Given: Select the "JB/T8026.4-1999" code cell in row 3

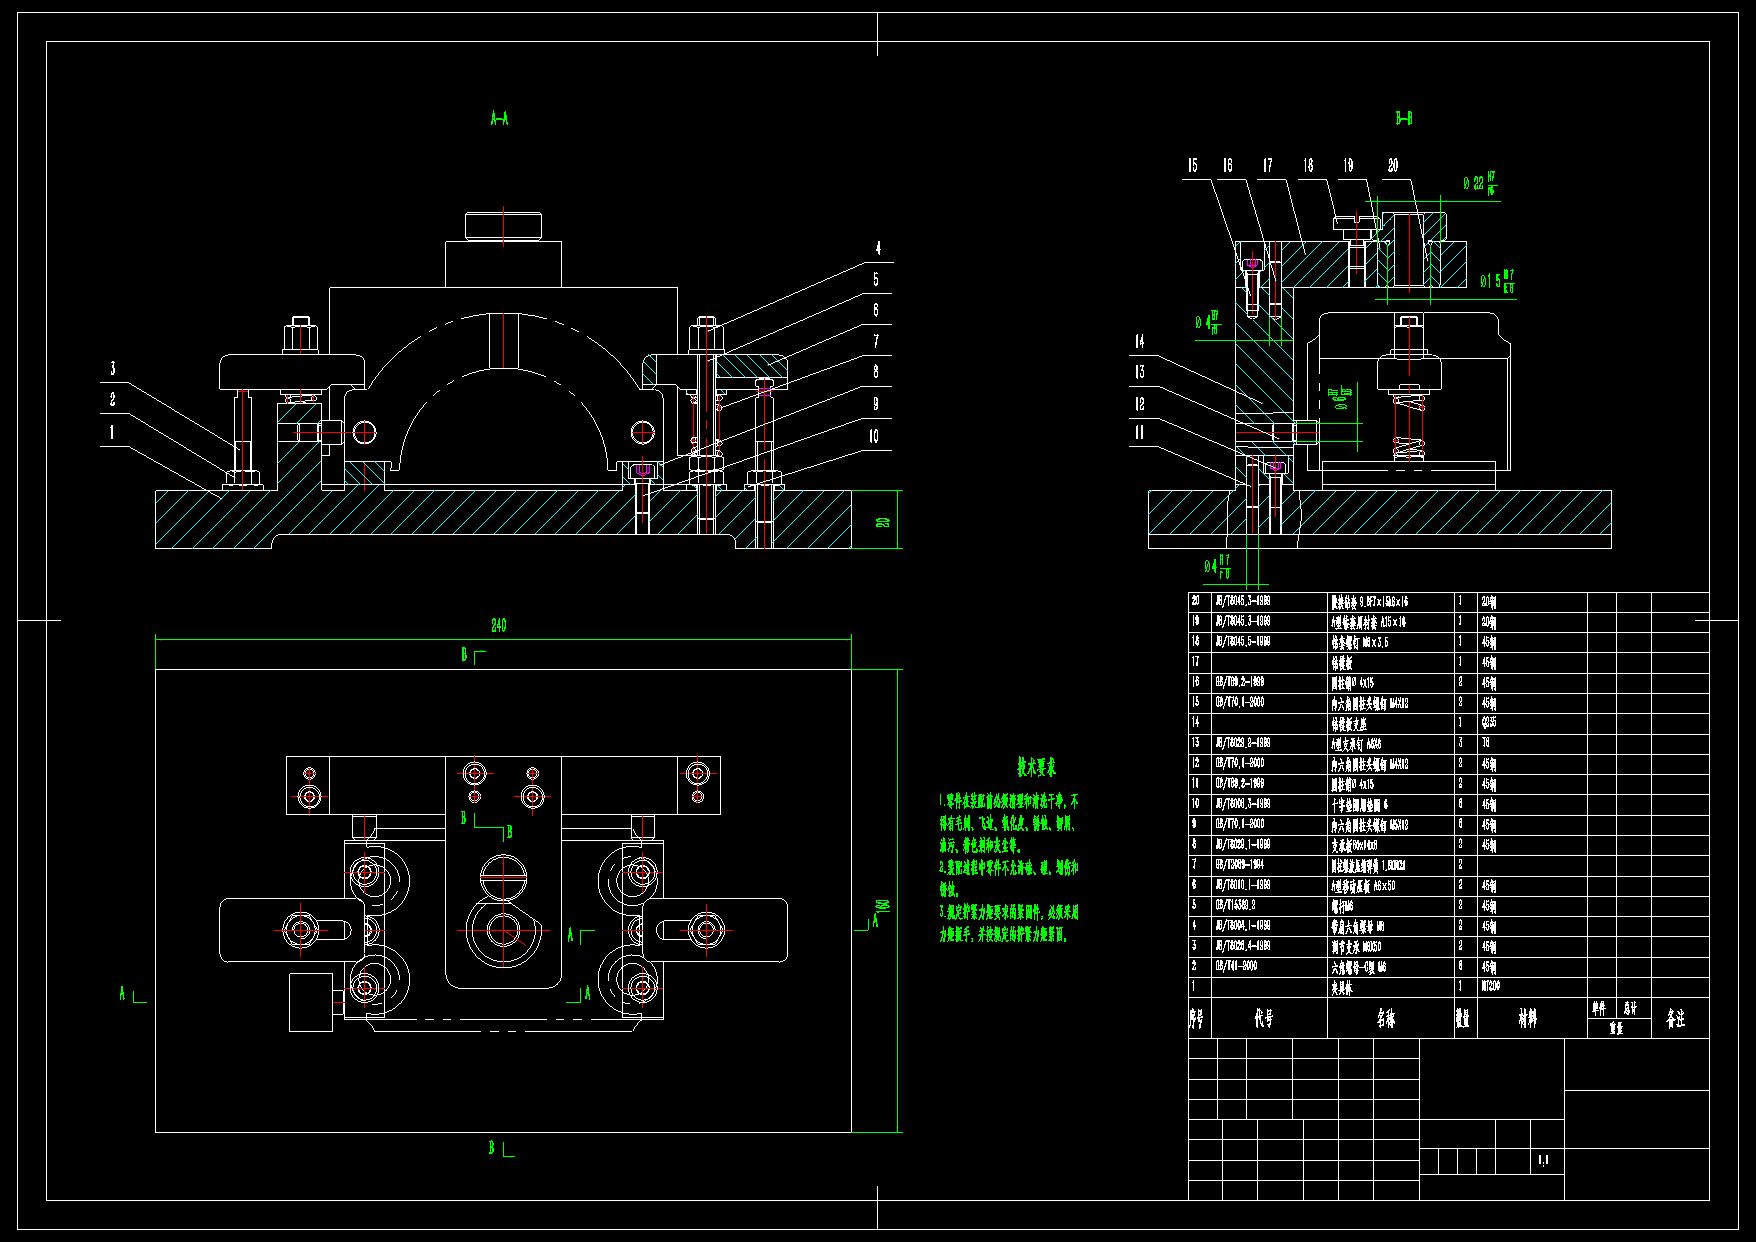Looking at the screenshot, I should (1243, 945).
